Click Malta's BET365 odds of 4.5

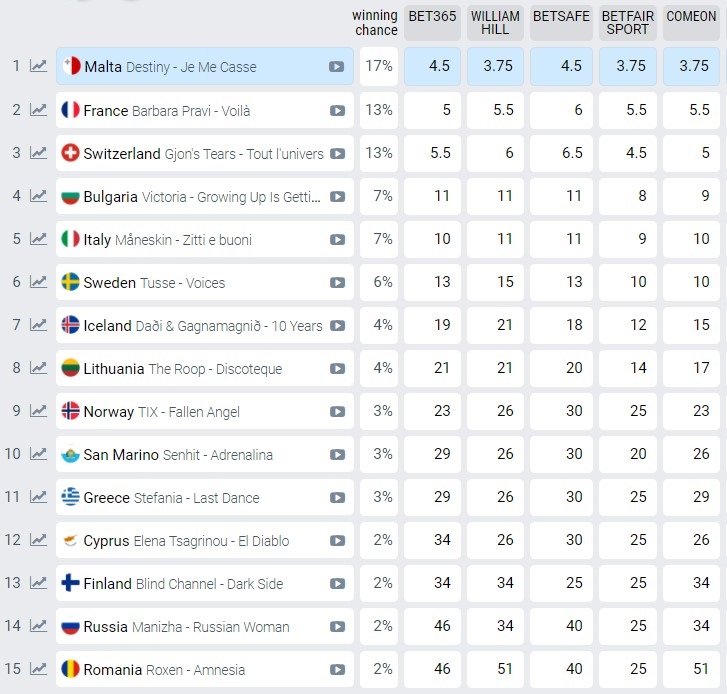tap(432, 66)
